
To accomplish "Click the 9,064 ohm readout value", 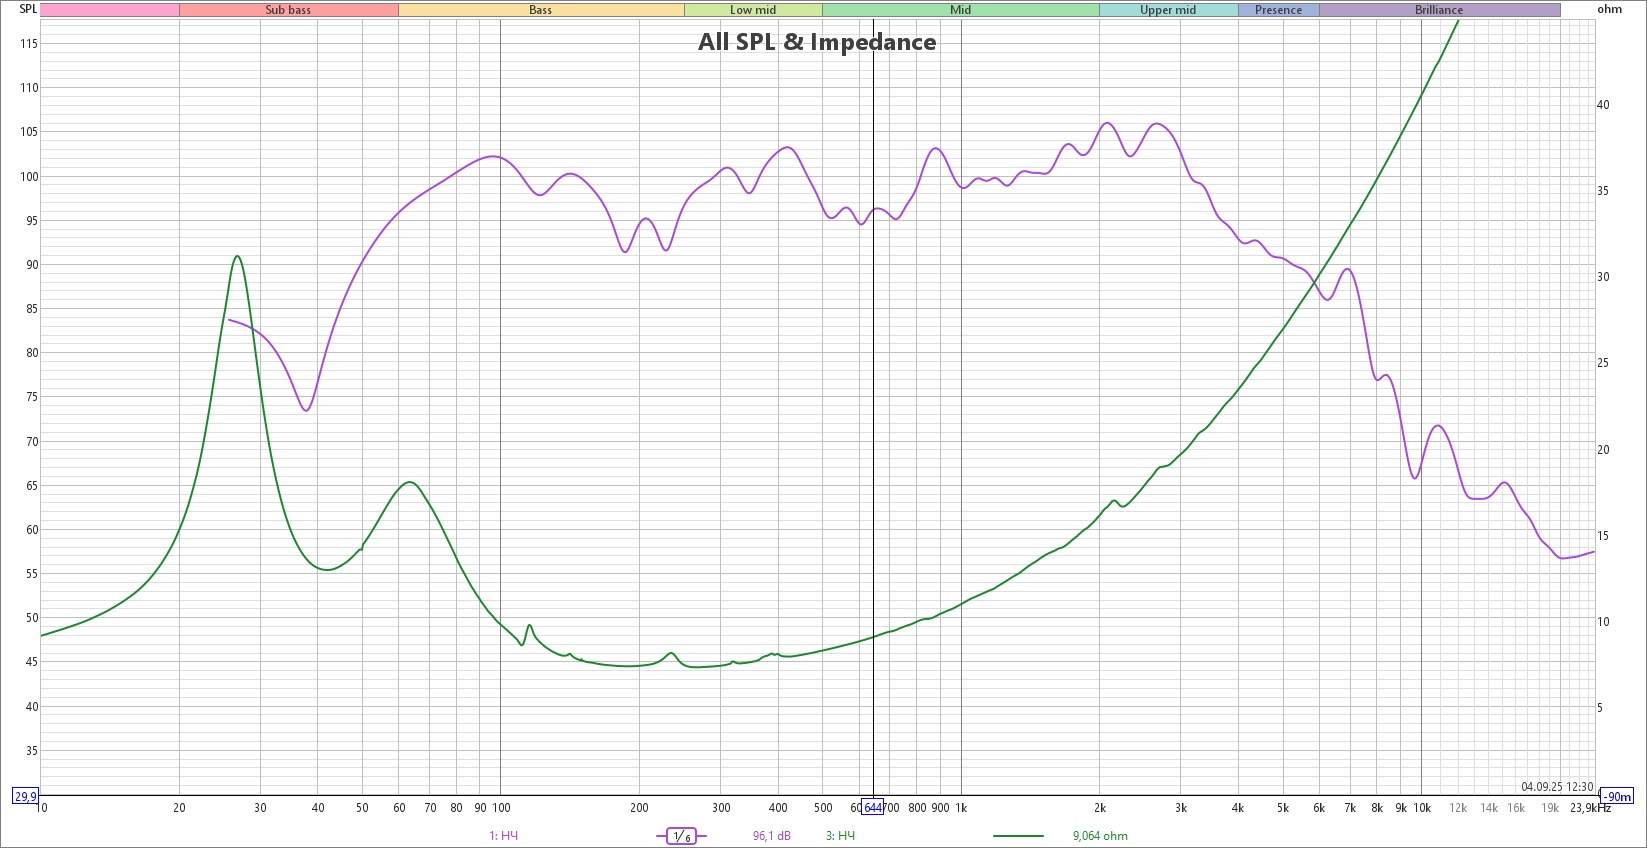I will coord(1100,836).
